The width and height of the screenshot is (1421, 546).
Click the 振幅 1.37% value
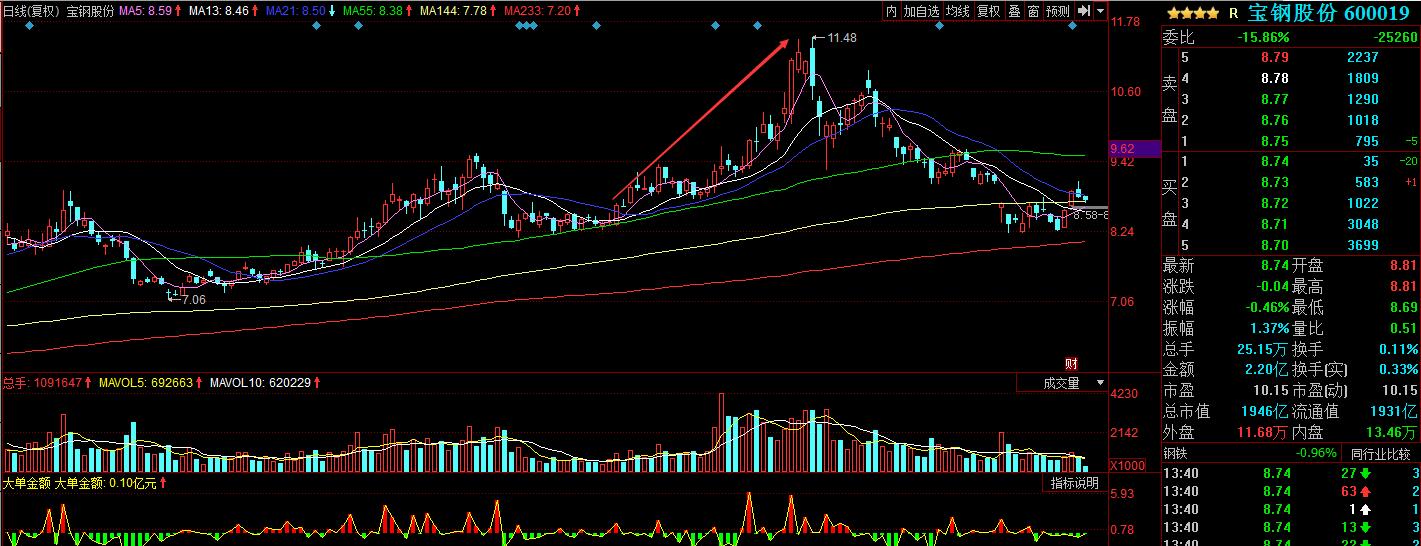[1269, 328]
